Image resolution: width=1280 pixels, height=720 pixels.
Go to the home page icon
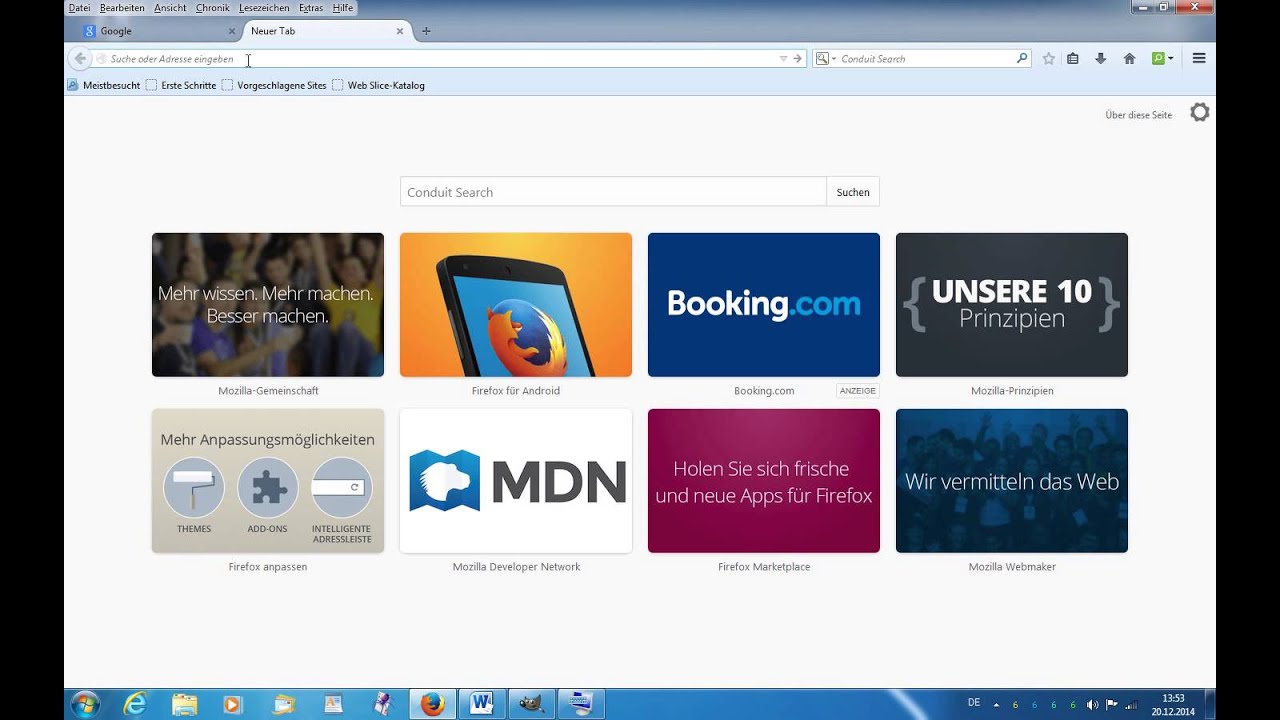[1129, 58]
